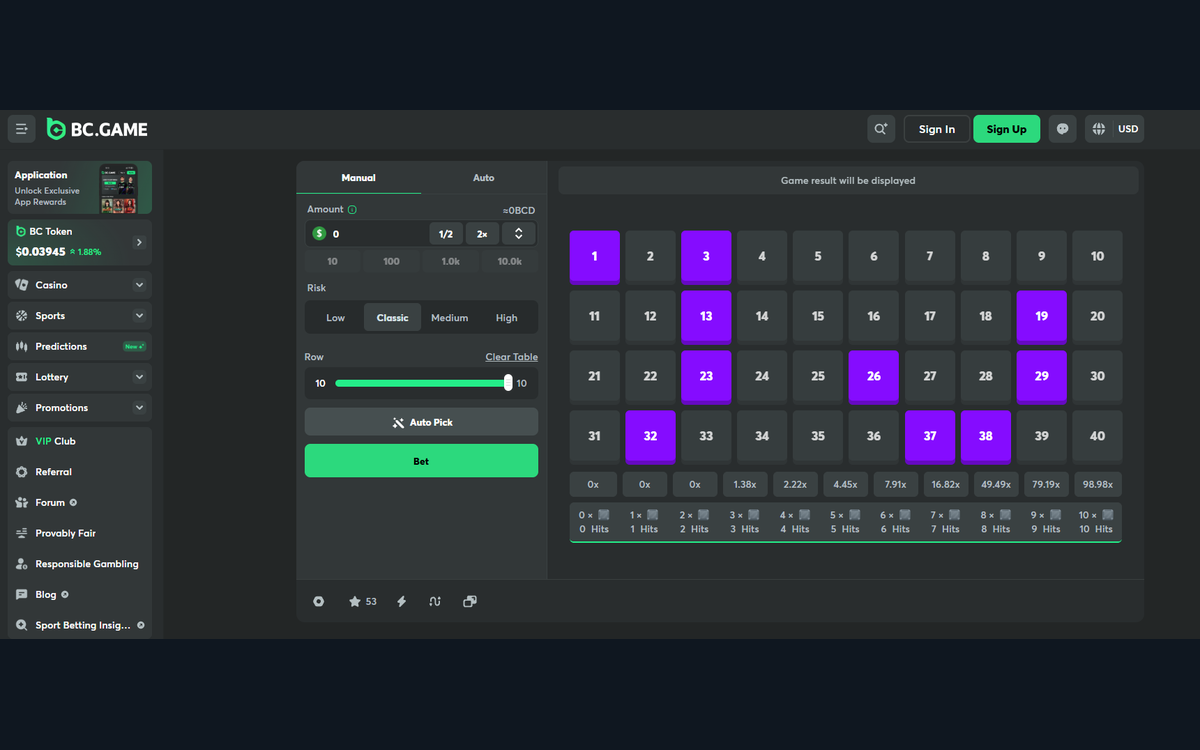Image resolution: width=1200 pixels, height=750 pixels.
Task: Click the Forum people icon
Action: (x=22, y=503)
